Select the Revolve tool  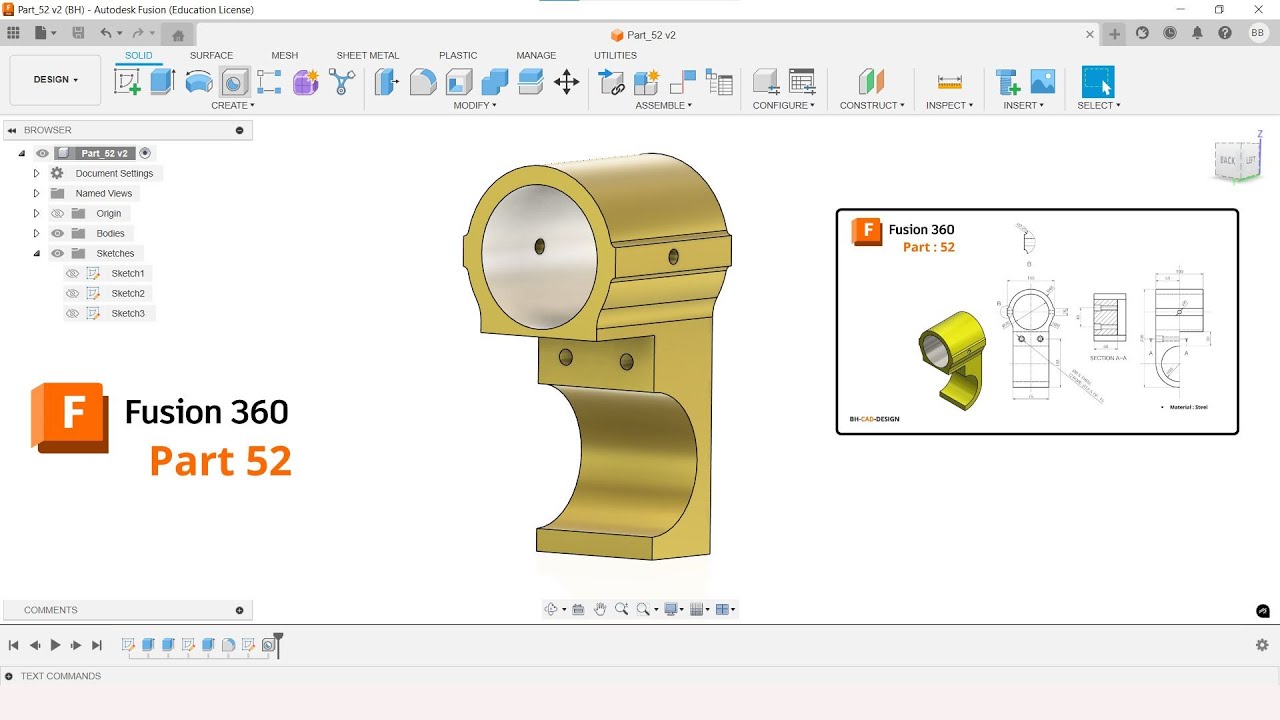199,81
